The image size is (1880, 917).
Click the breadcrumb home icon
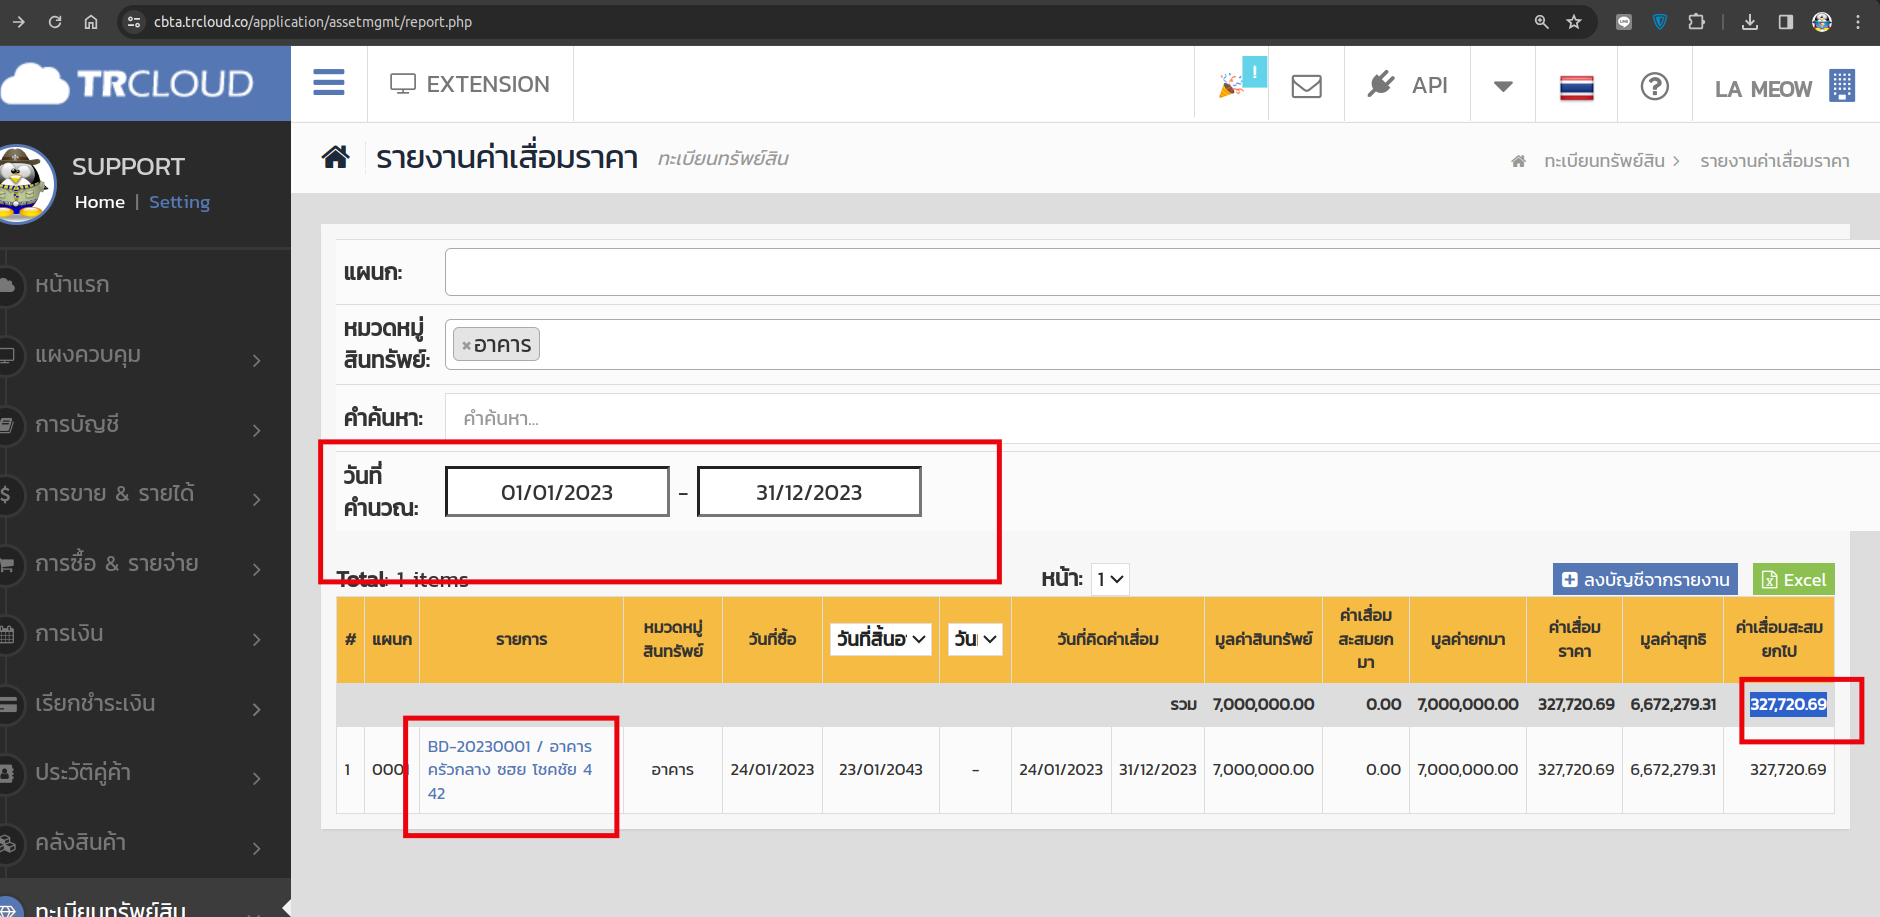(x=1518, y=161)
